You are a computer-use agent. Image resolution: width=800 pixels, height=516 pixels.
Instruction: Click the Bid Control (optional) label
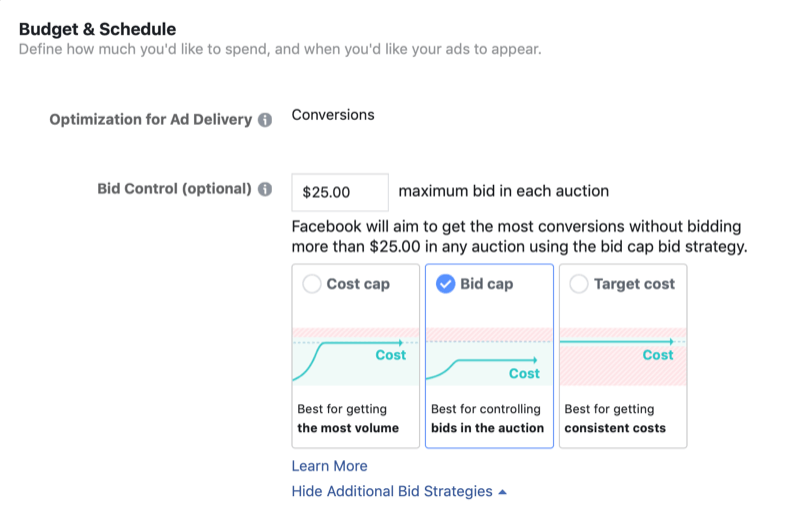[x=174, y=189]
